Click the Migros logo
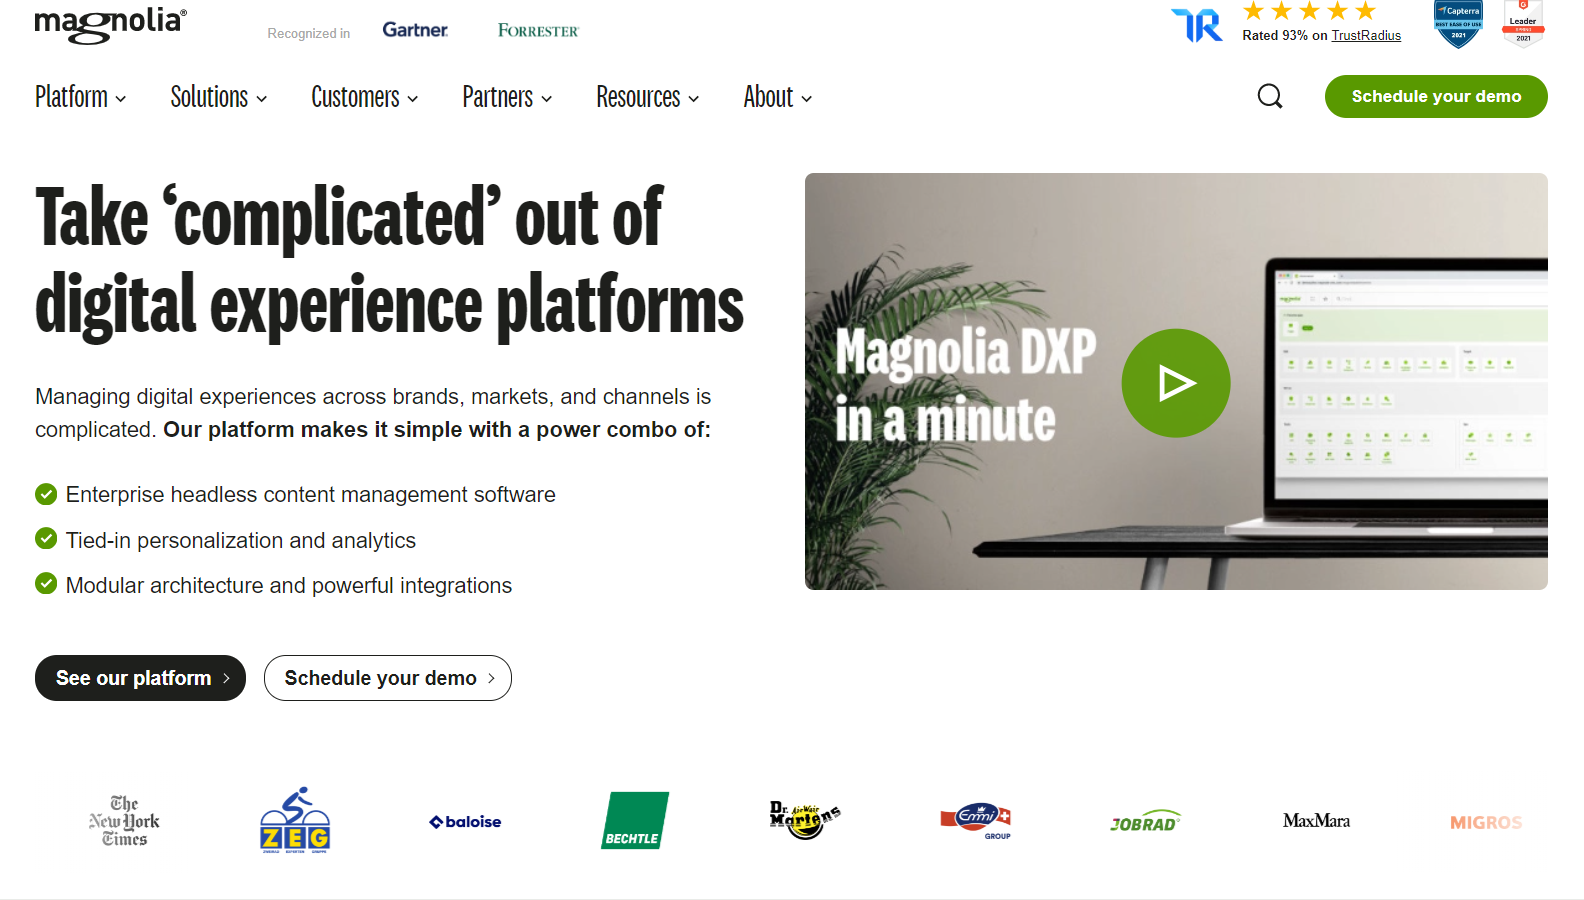This screenshot has width=1584, height=900. point(1486,822)
